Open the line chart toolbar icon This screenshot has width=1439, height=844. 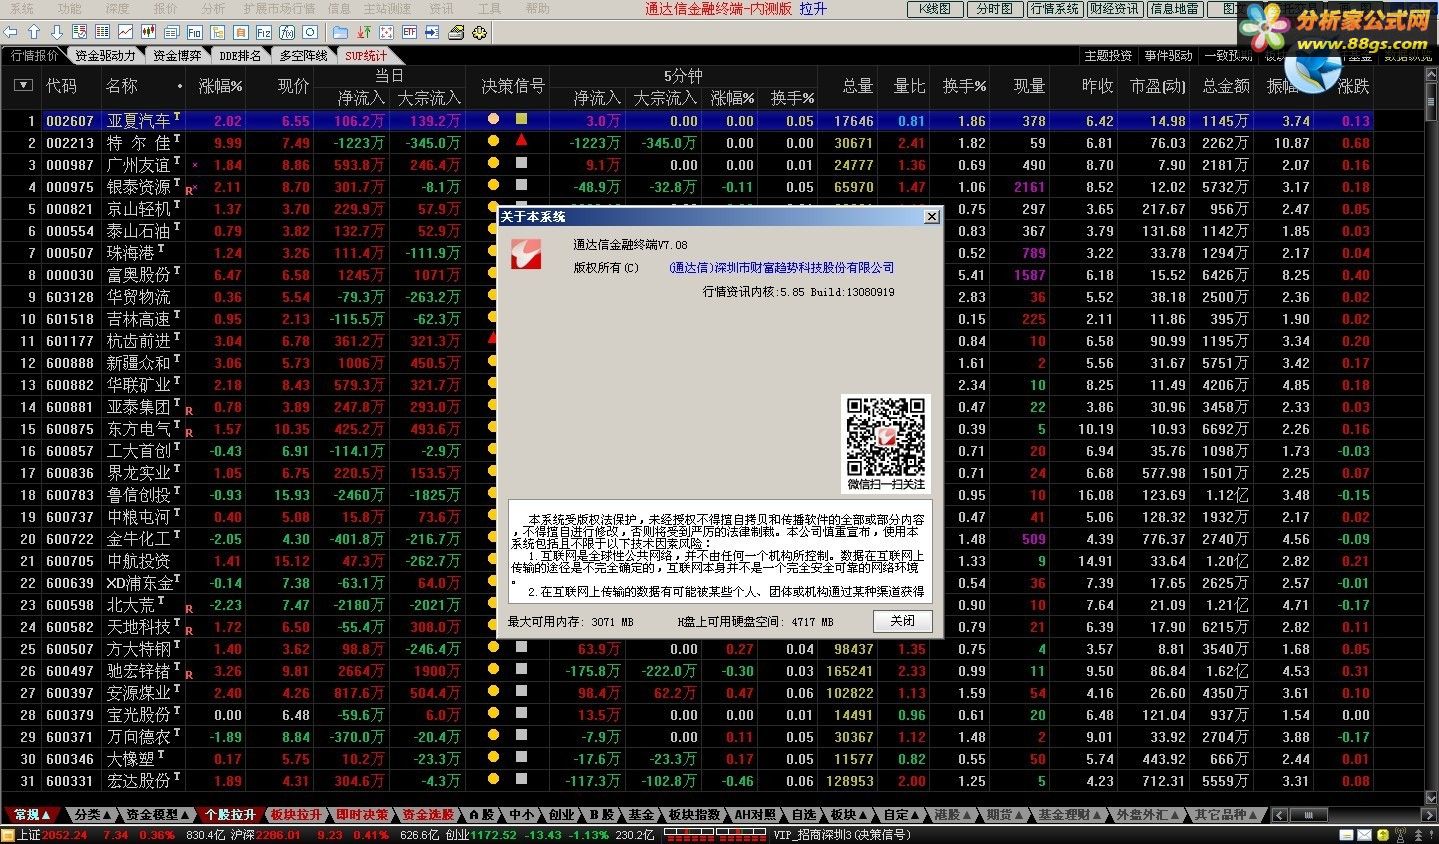[x=125, y=32]
